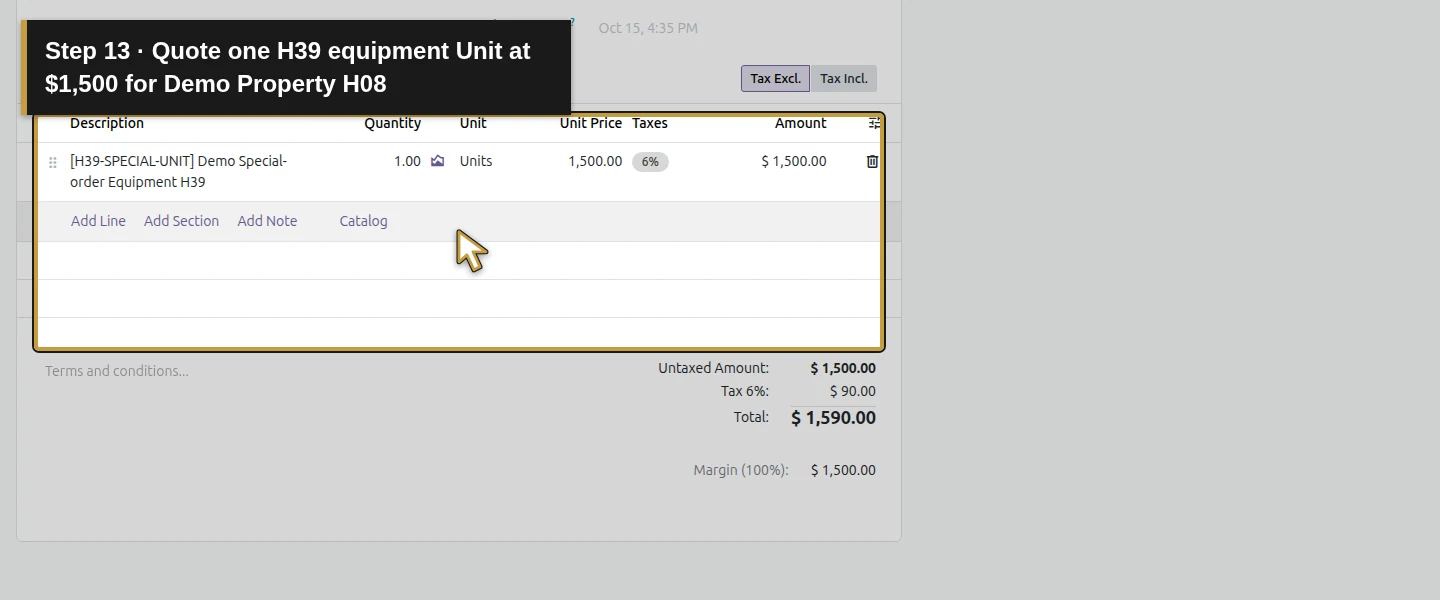Image resolution: width=1440 pixels, height=600 pixels.
Task: Click the Taxes column header
Action: point(650,123)
